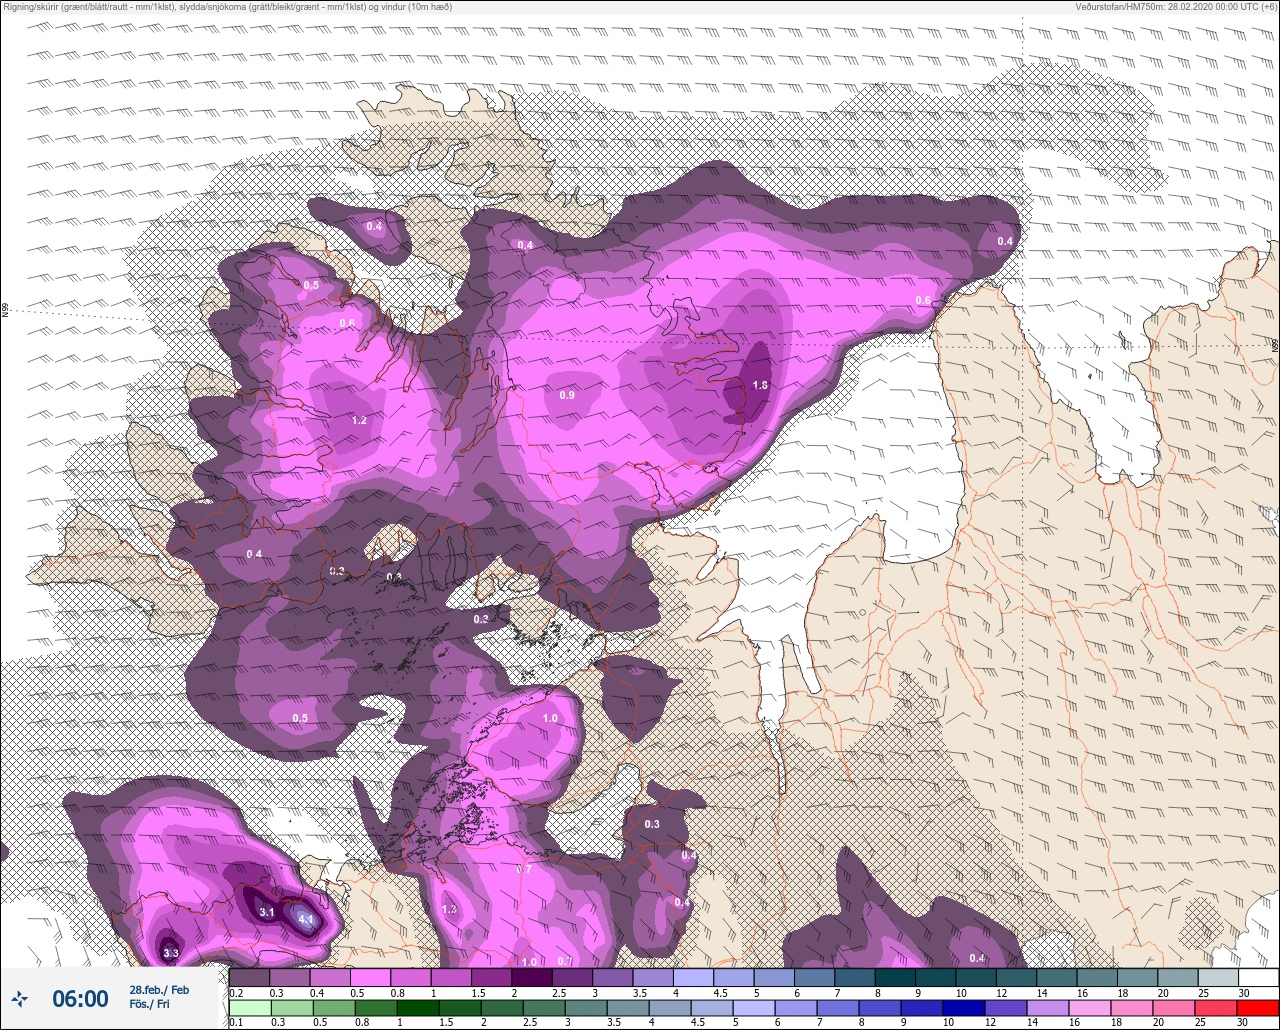Select the upper legend swatch starting at 14
This screenshot has width=1280, height=1030.
[x=1056, y=977]
